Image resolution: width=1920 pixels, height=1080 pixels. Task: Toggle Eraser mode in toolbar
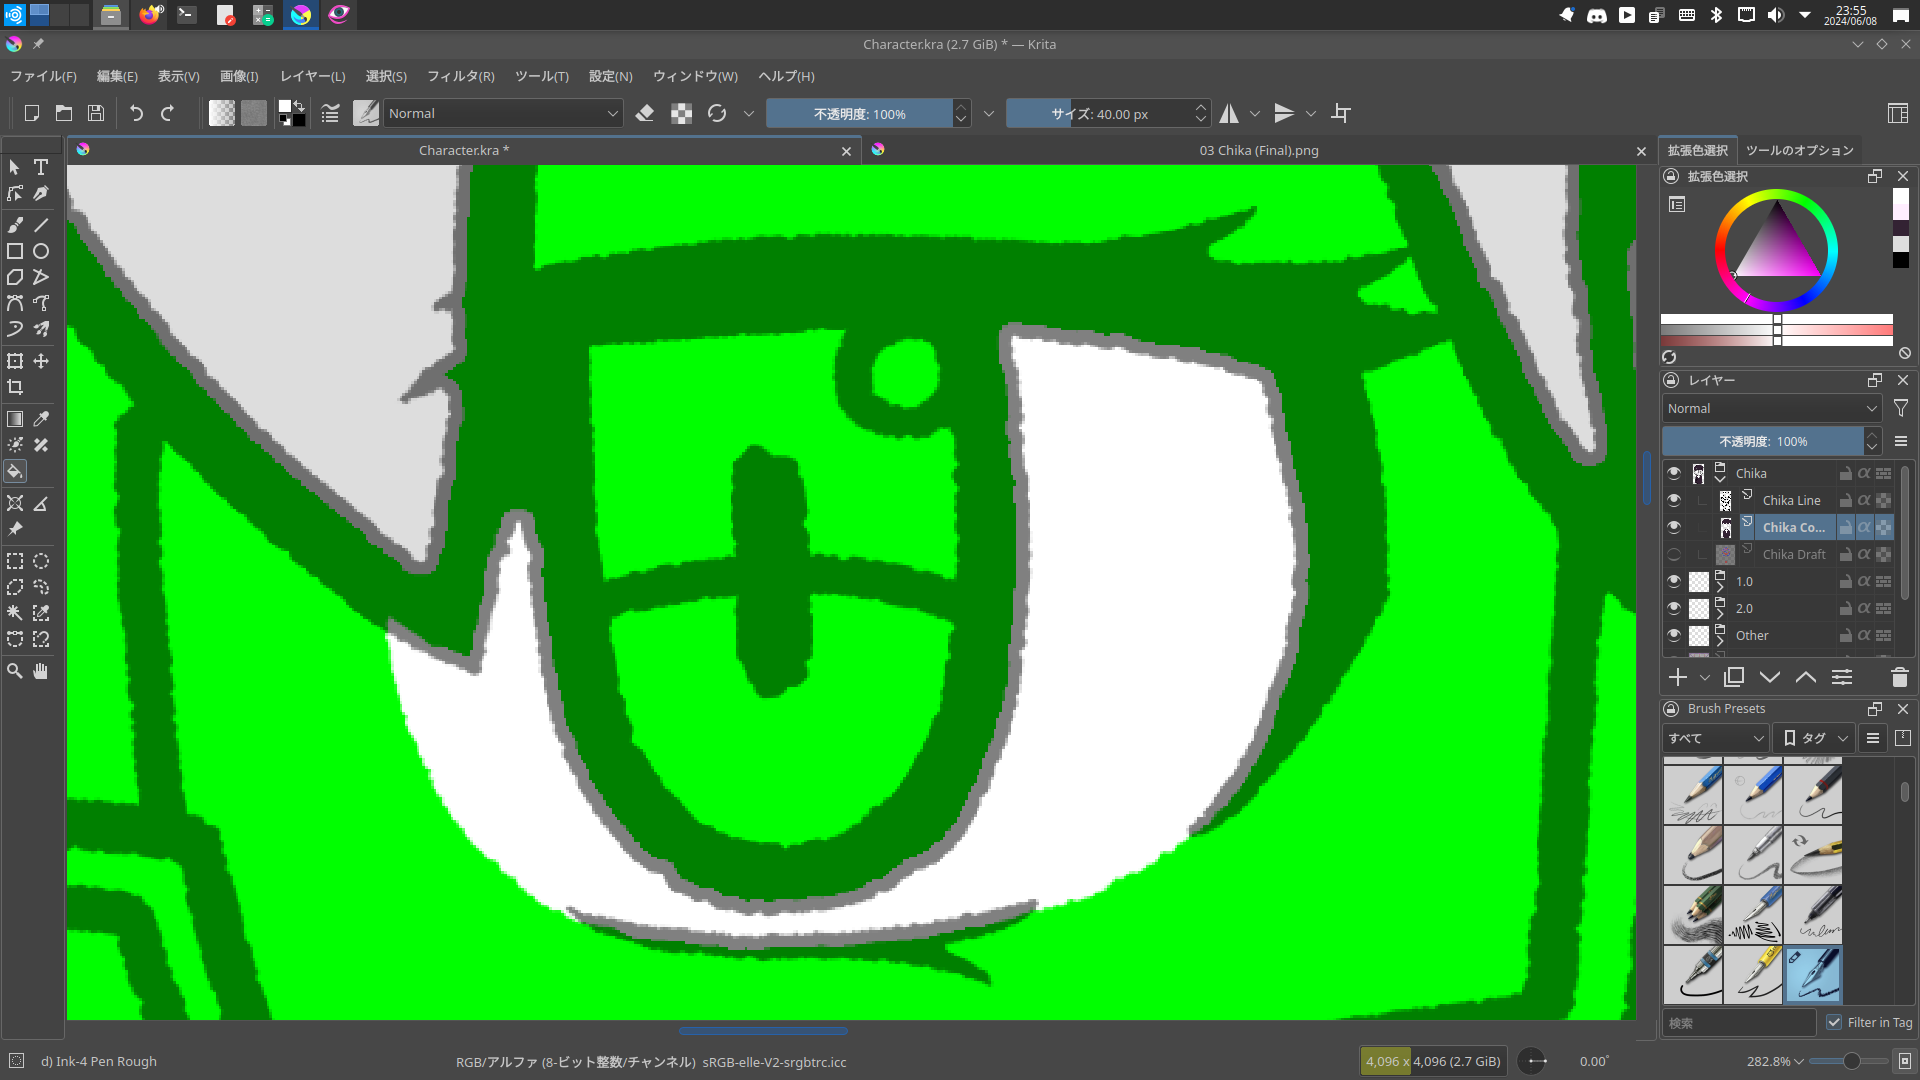[x=645, y=113]
